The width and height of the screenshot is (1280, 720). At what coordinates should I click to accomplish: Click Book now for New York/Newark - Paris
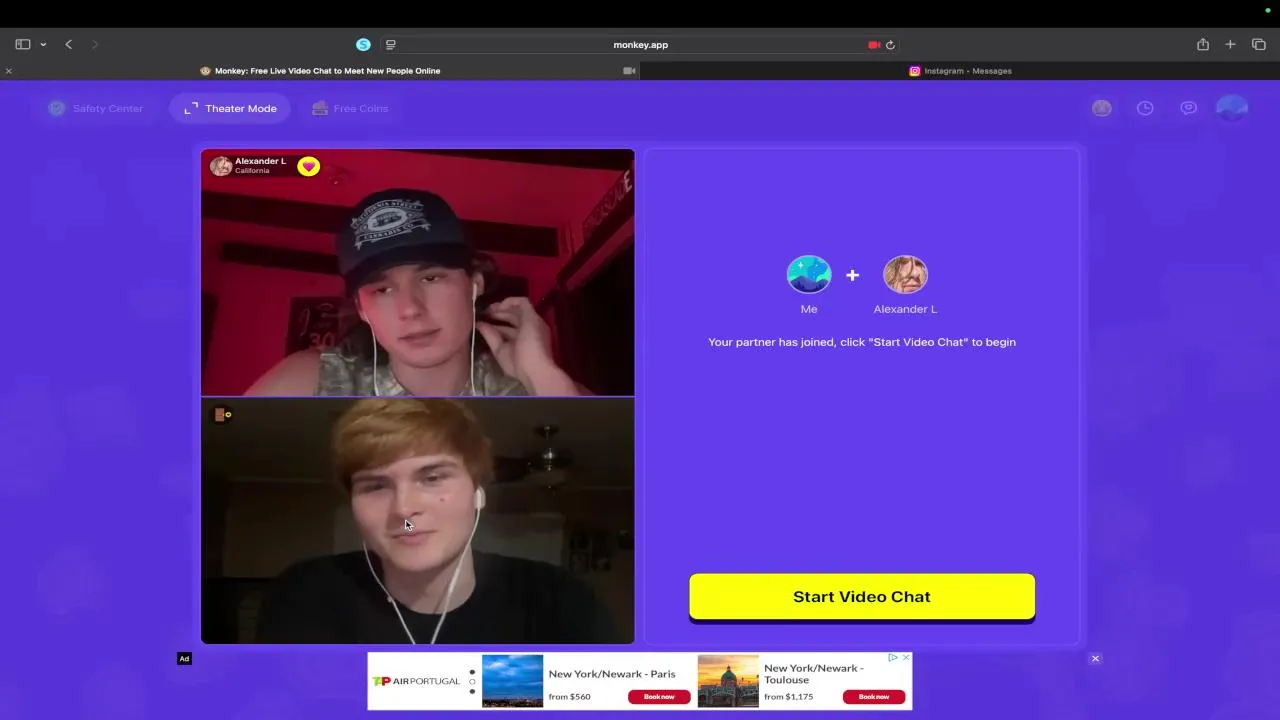[x=659, y=696]
